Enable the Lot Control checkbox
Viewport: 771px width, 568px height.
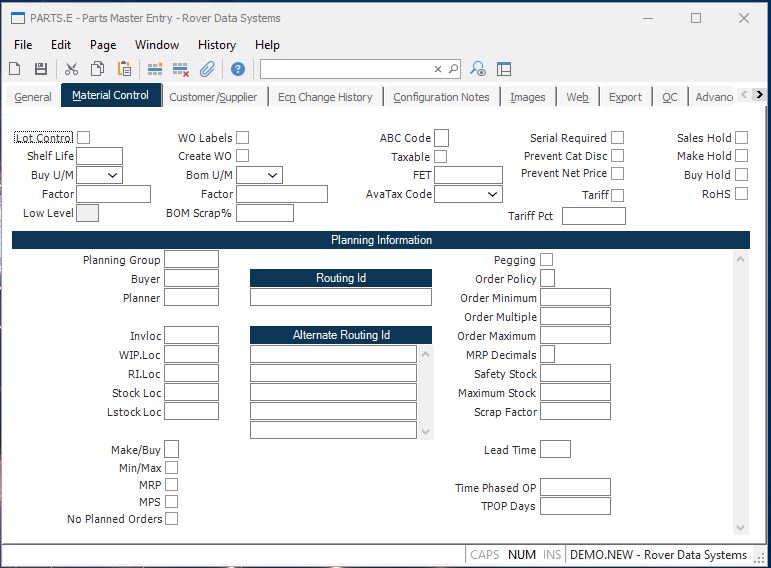pos(84,138)
